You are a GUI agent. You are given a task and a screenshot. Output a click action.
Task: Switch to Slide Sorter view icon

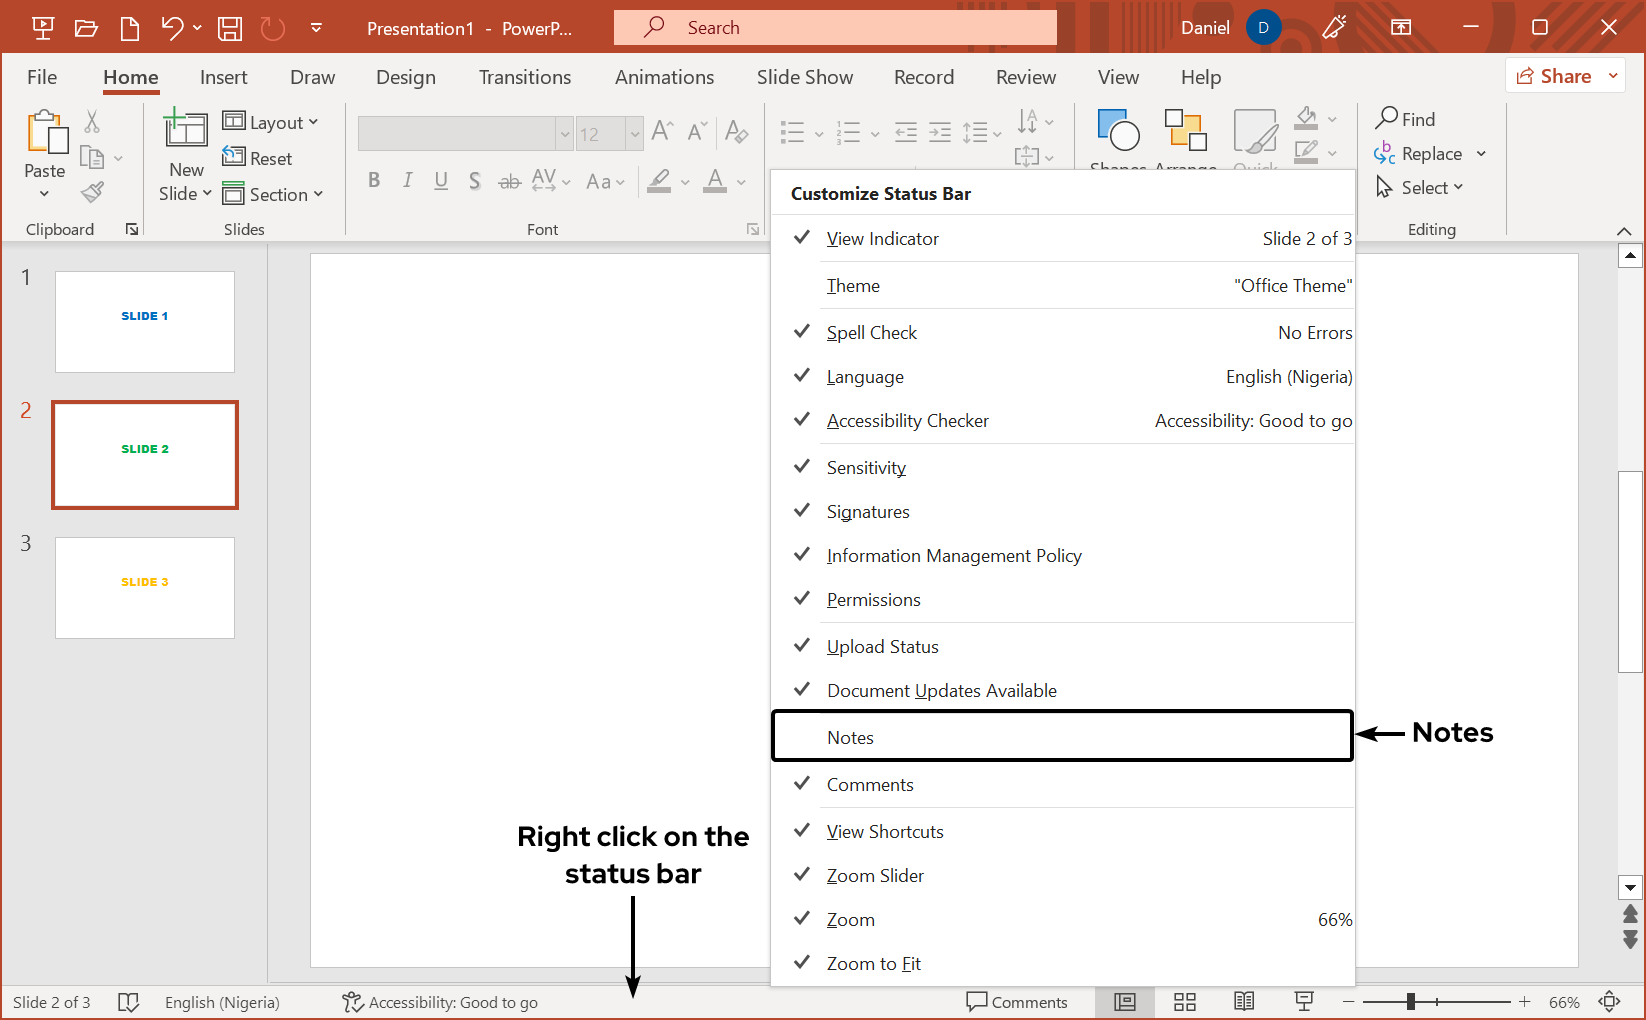point(1184,1001)
